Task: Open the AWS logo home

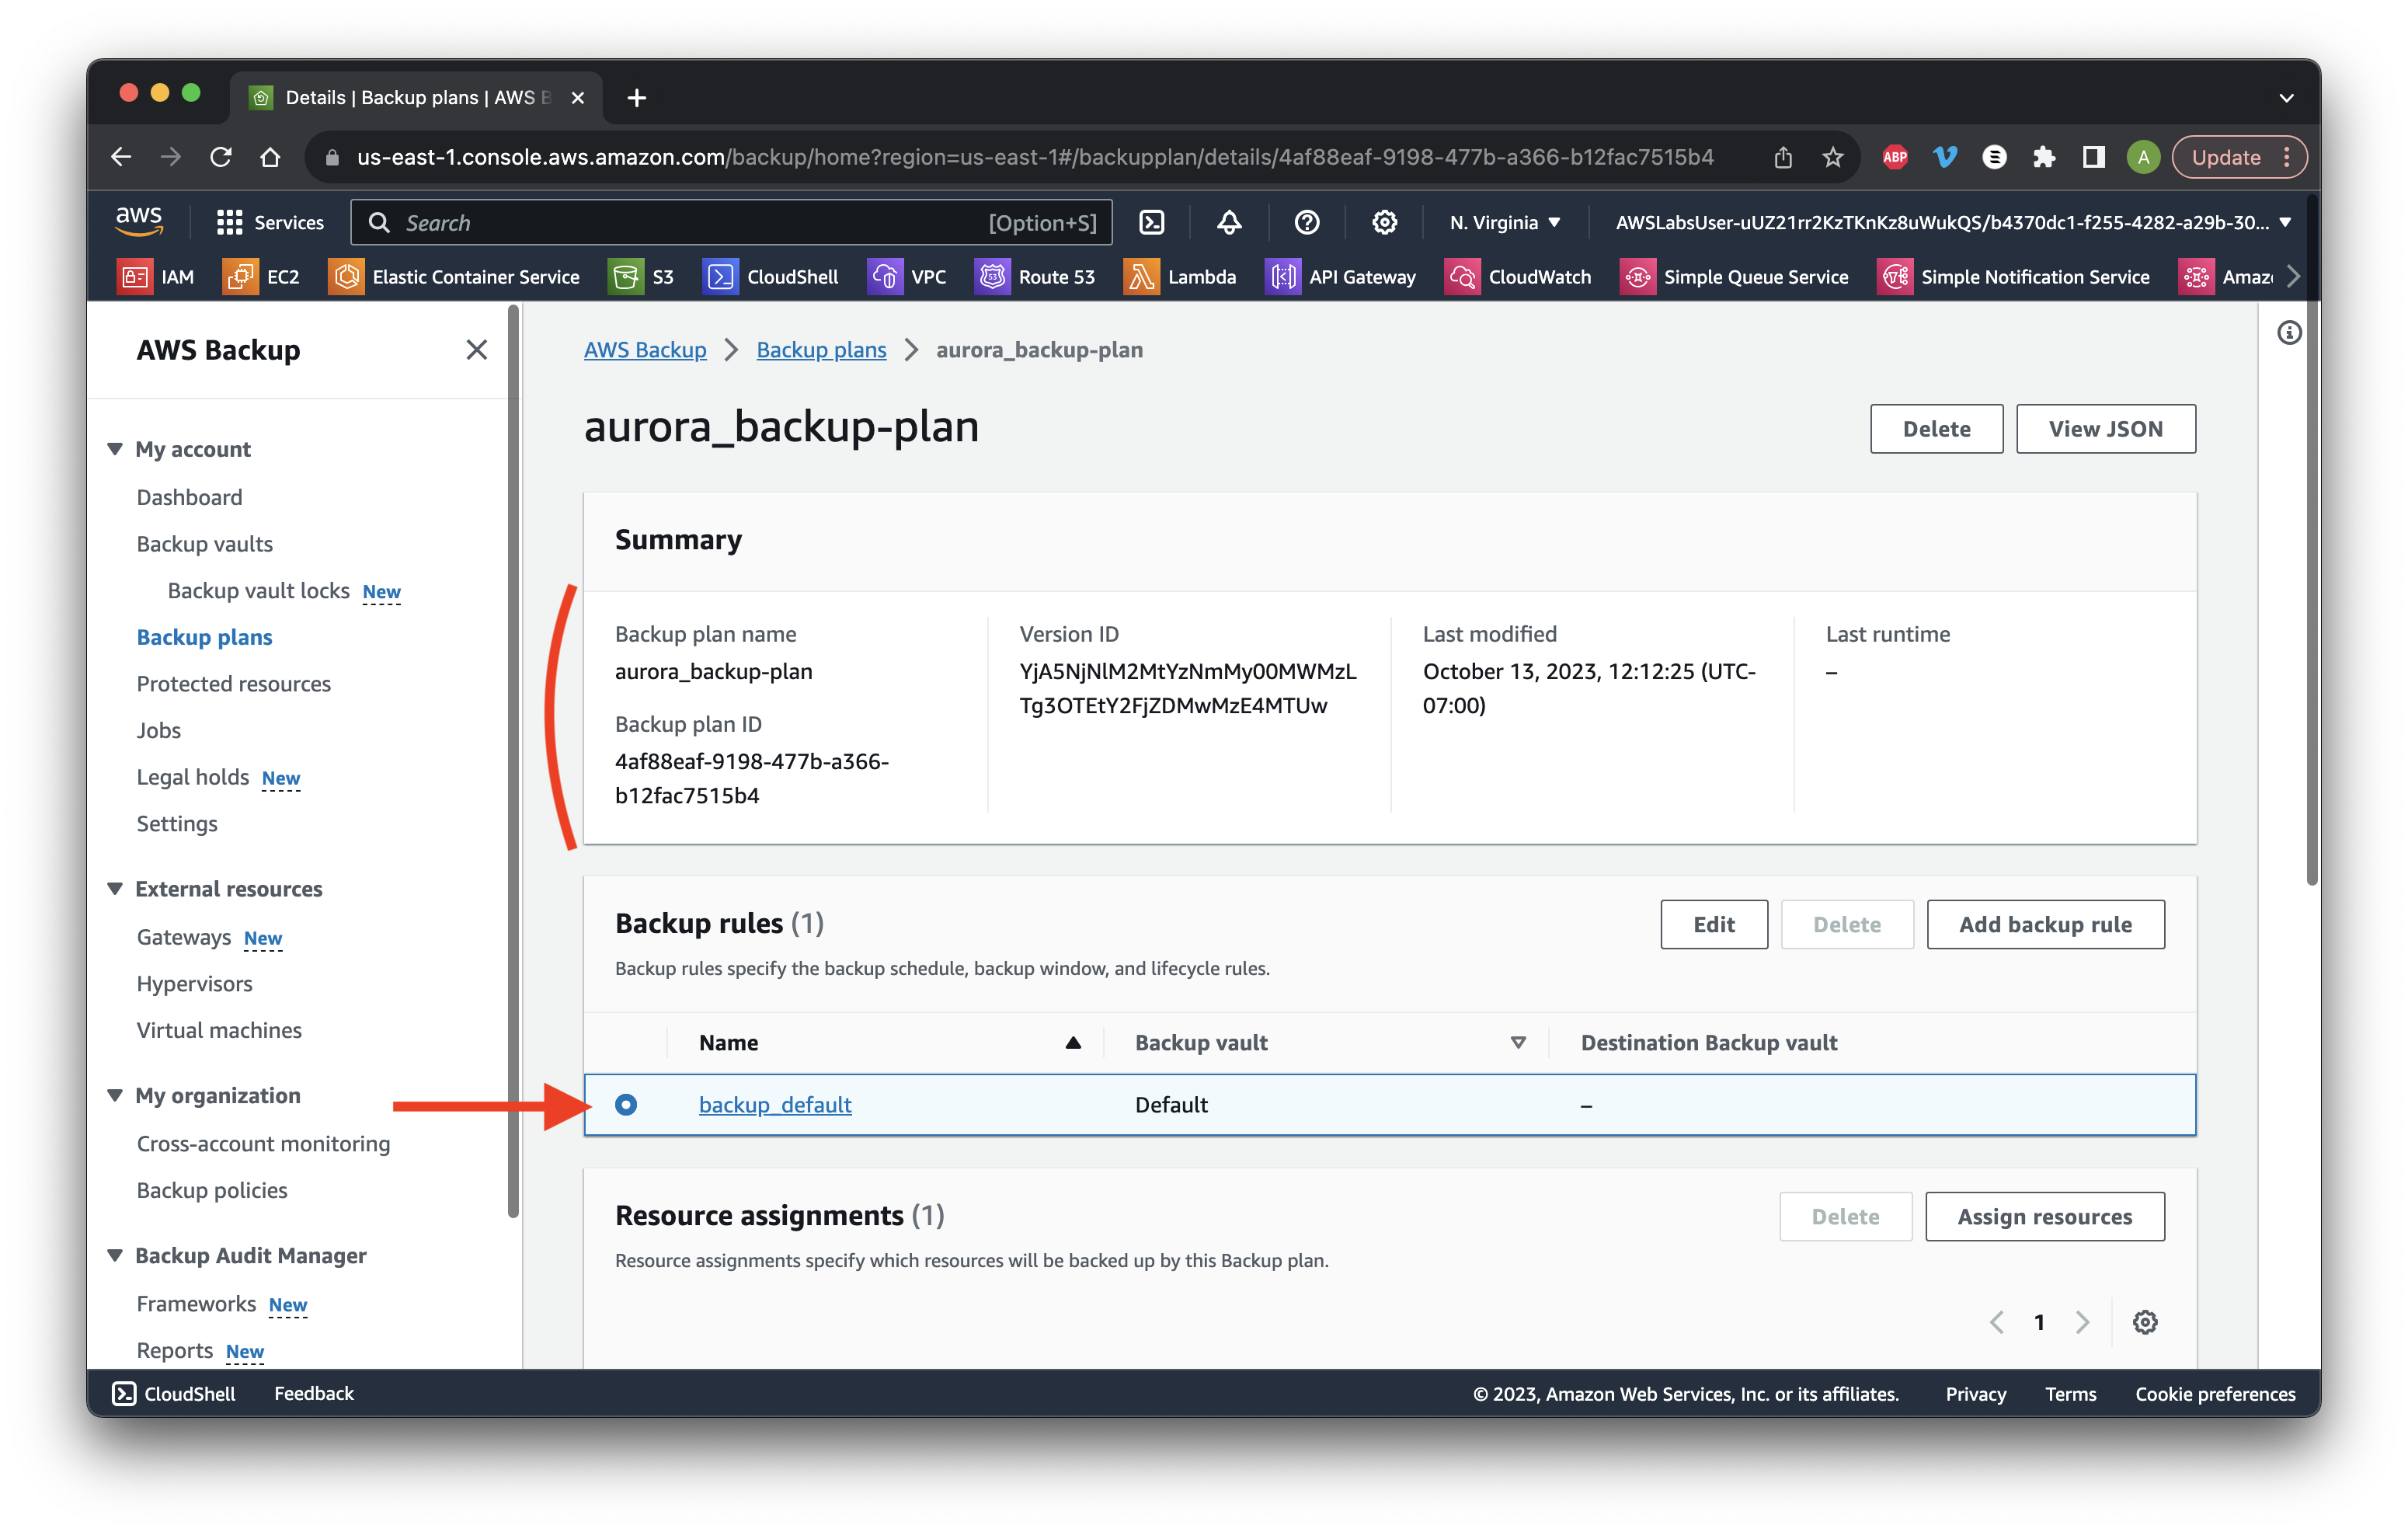Action: point(139,221)
